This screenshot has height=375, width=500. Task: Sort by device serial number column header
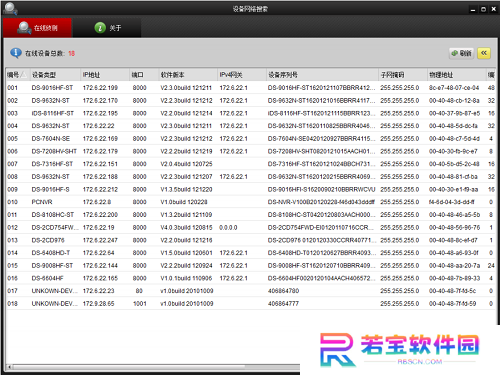[322, 75]
